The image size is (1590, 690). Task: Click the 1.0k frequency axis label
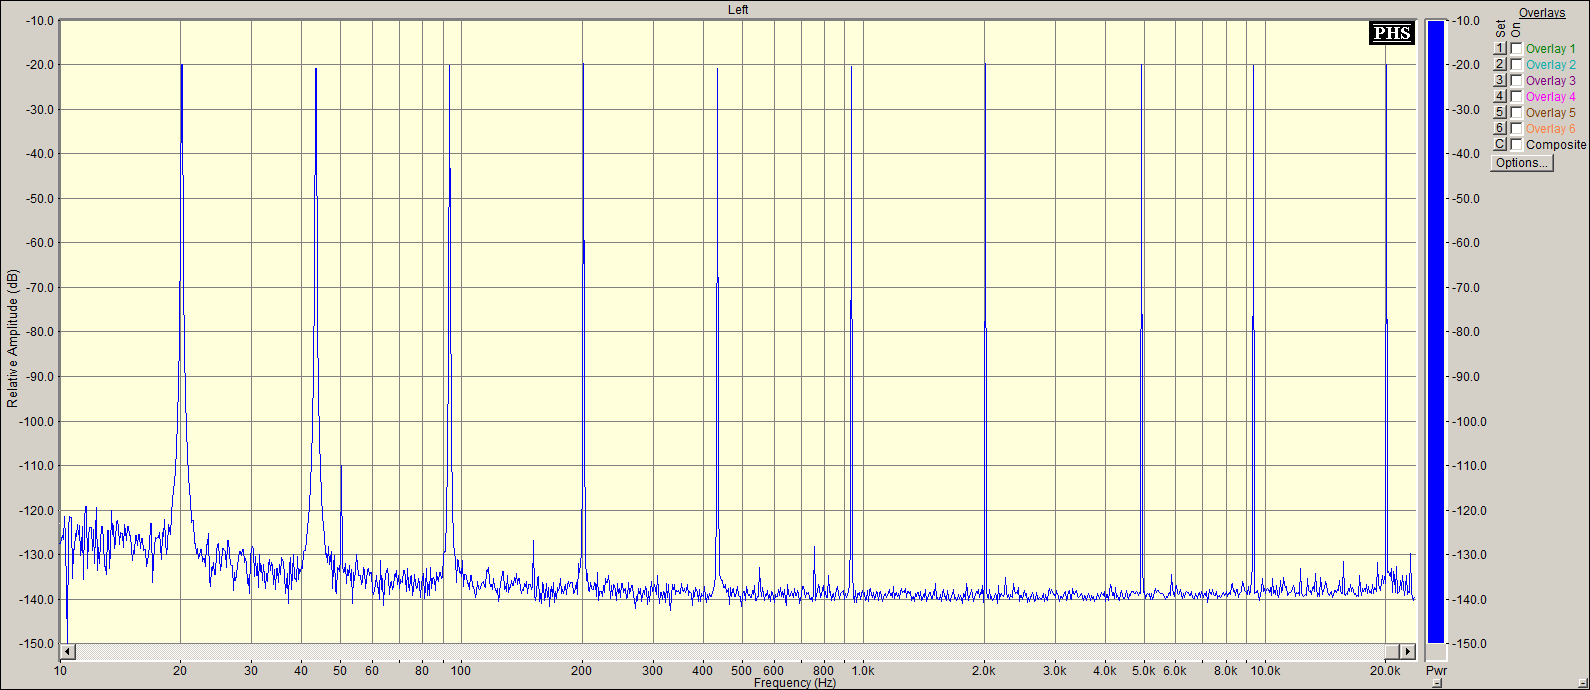(863, 671)
